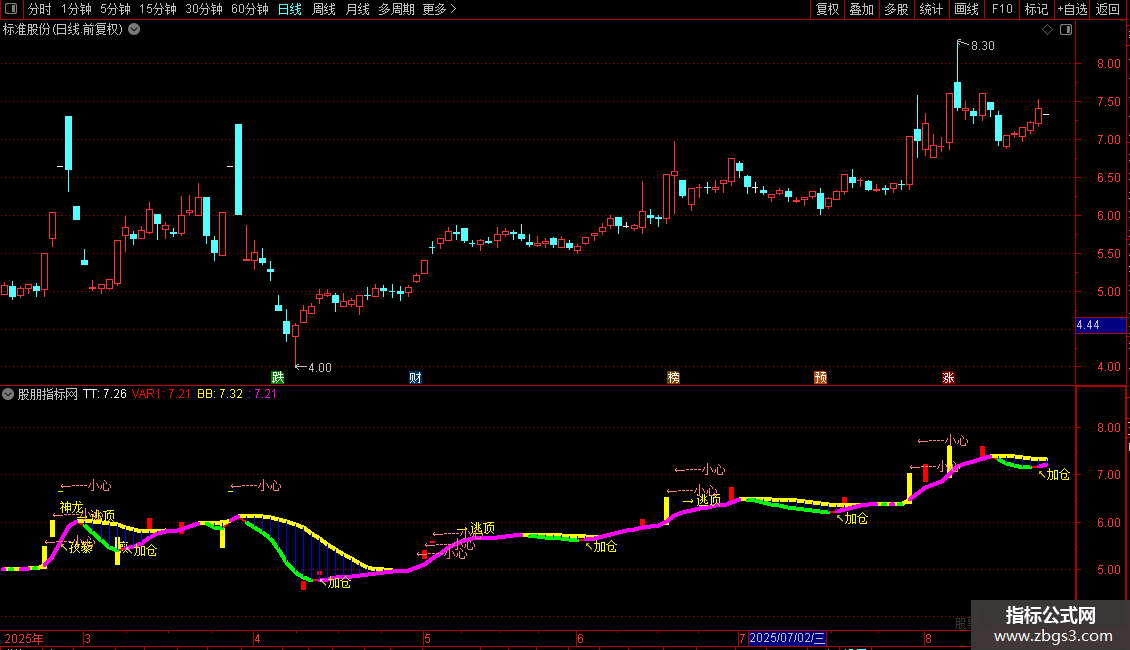Open F10 company info
The width and height of the screenshot is (1130, 650).
(1002, 9)
